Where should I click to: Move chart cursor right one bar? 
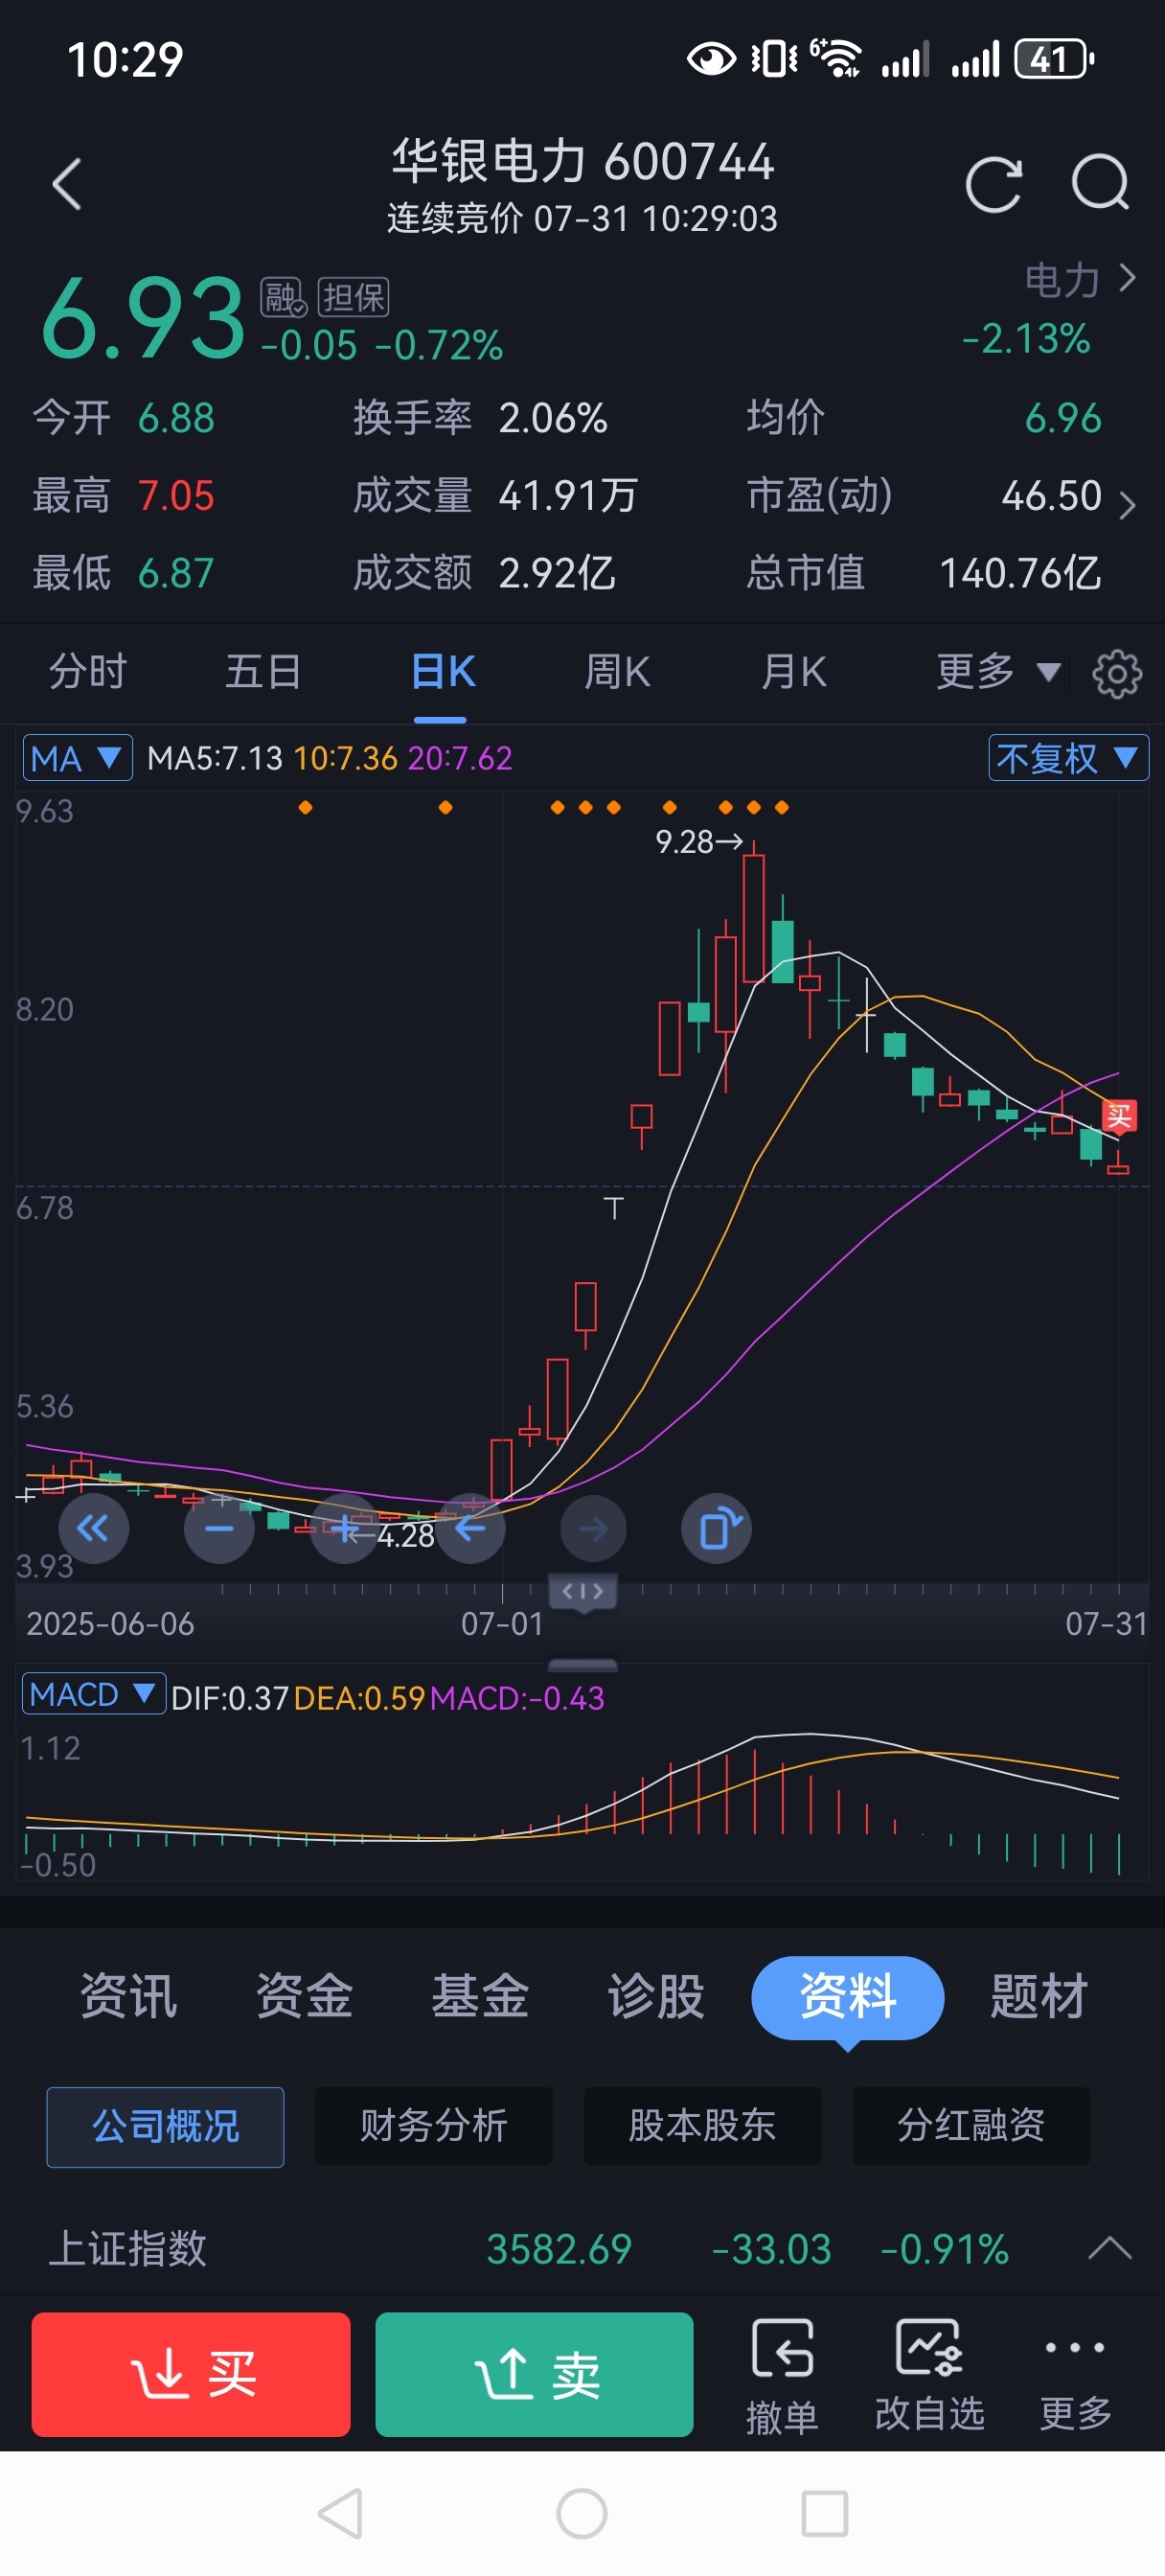click(593, 1528)
